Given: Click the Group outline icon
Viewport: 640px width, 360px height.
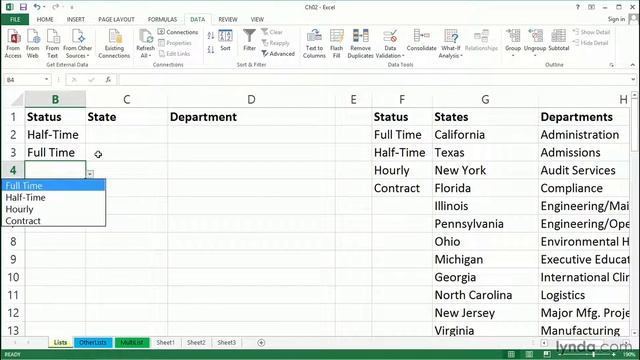Looking at the screenshot, I should point(513,42).
